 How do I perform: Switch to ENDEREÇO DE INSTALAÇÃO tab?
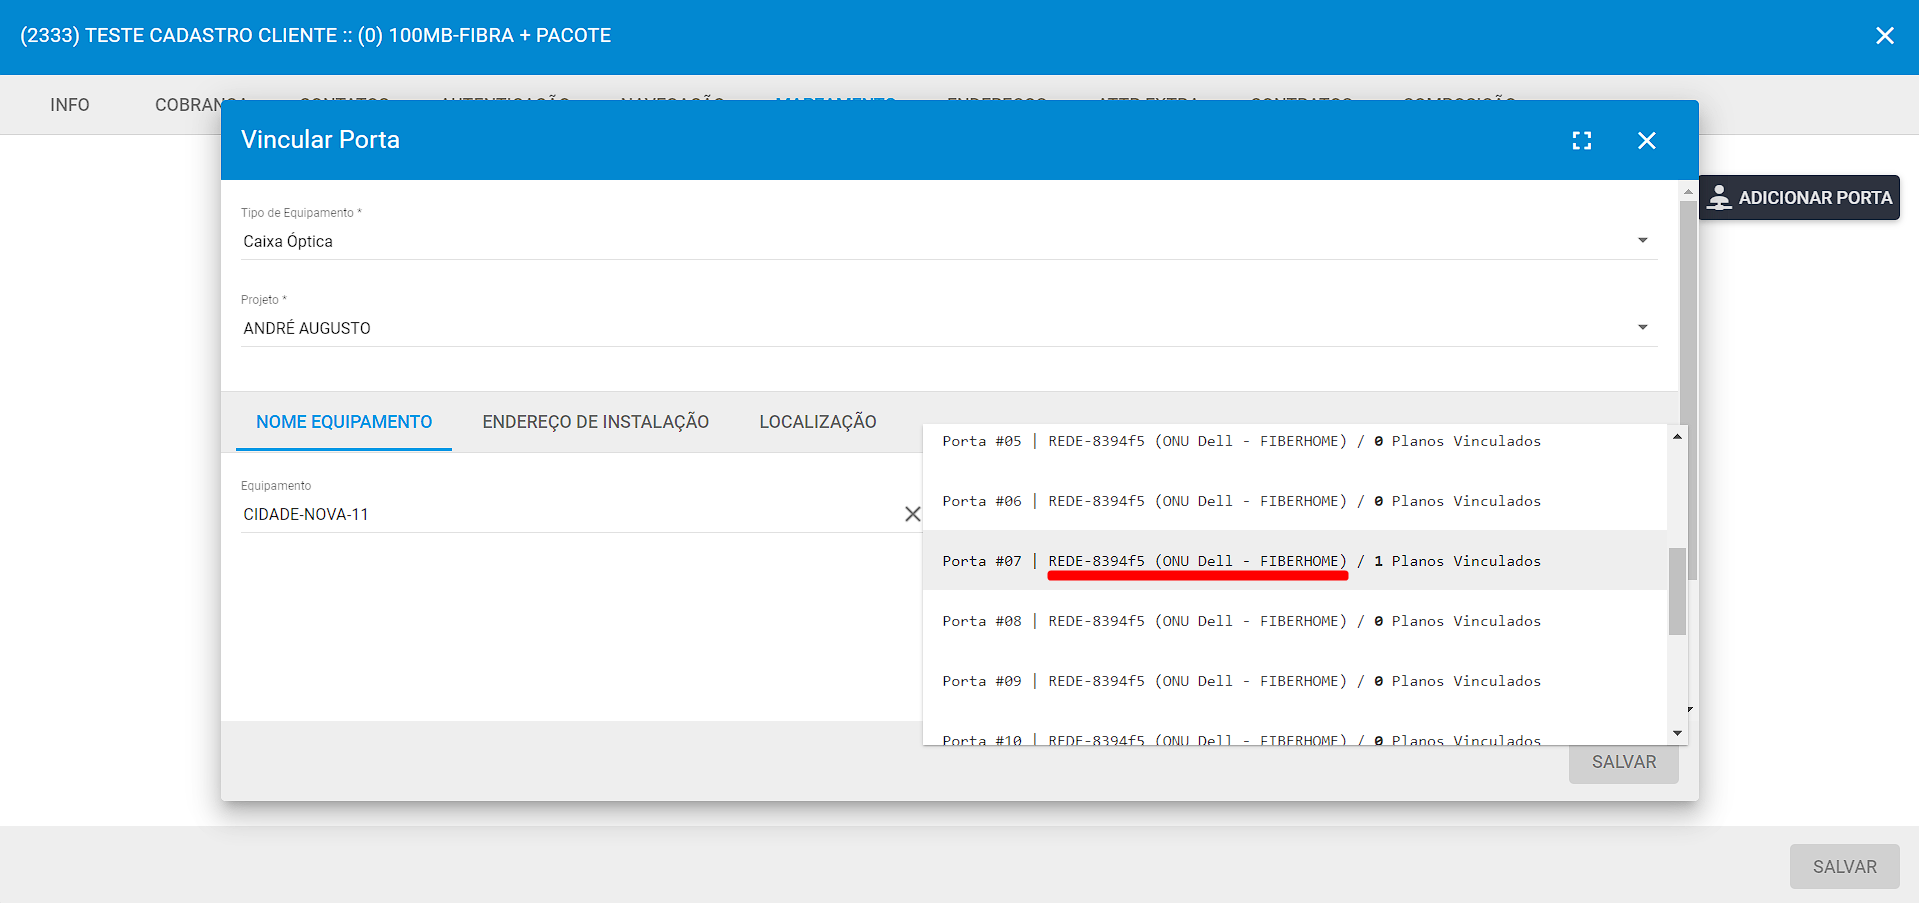click(x=596, y=422)
